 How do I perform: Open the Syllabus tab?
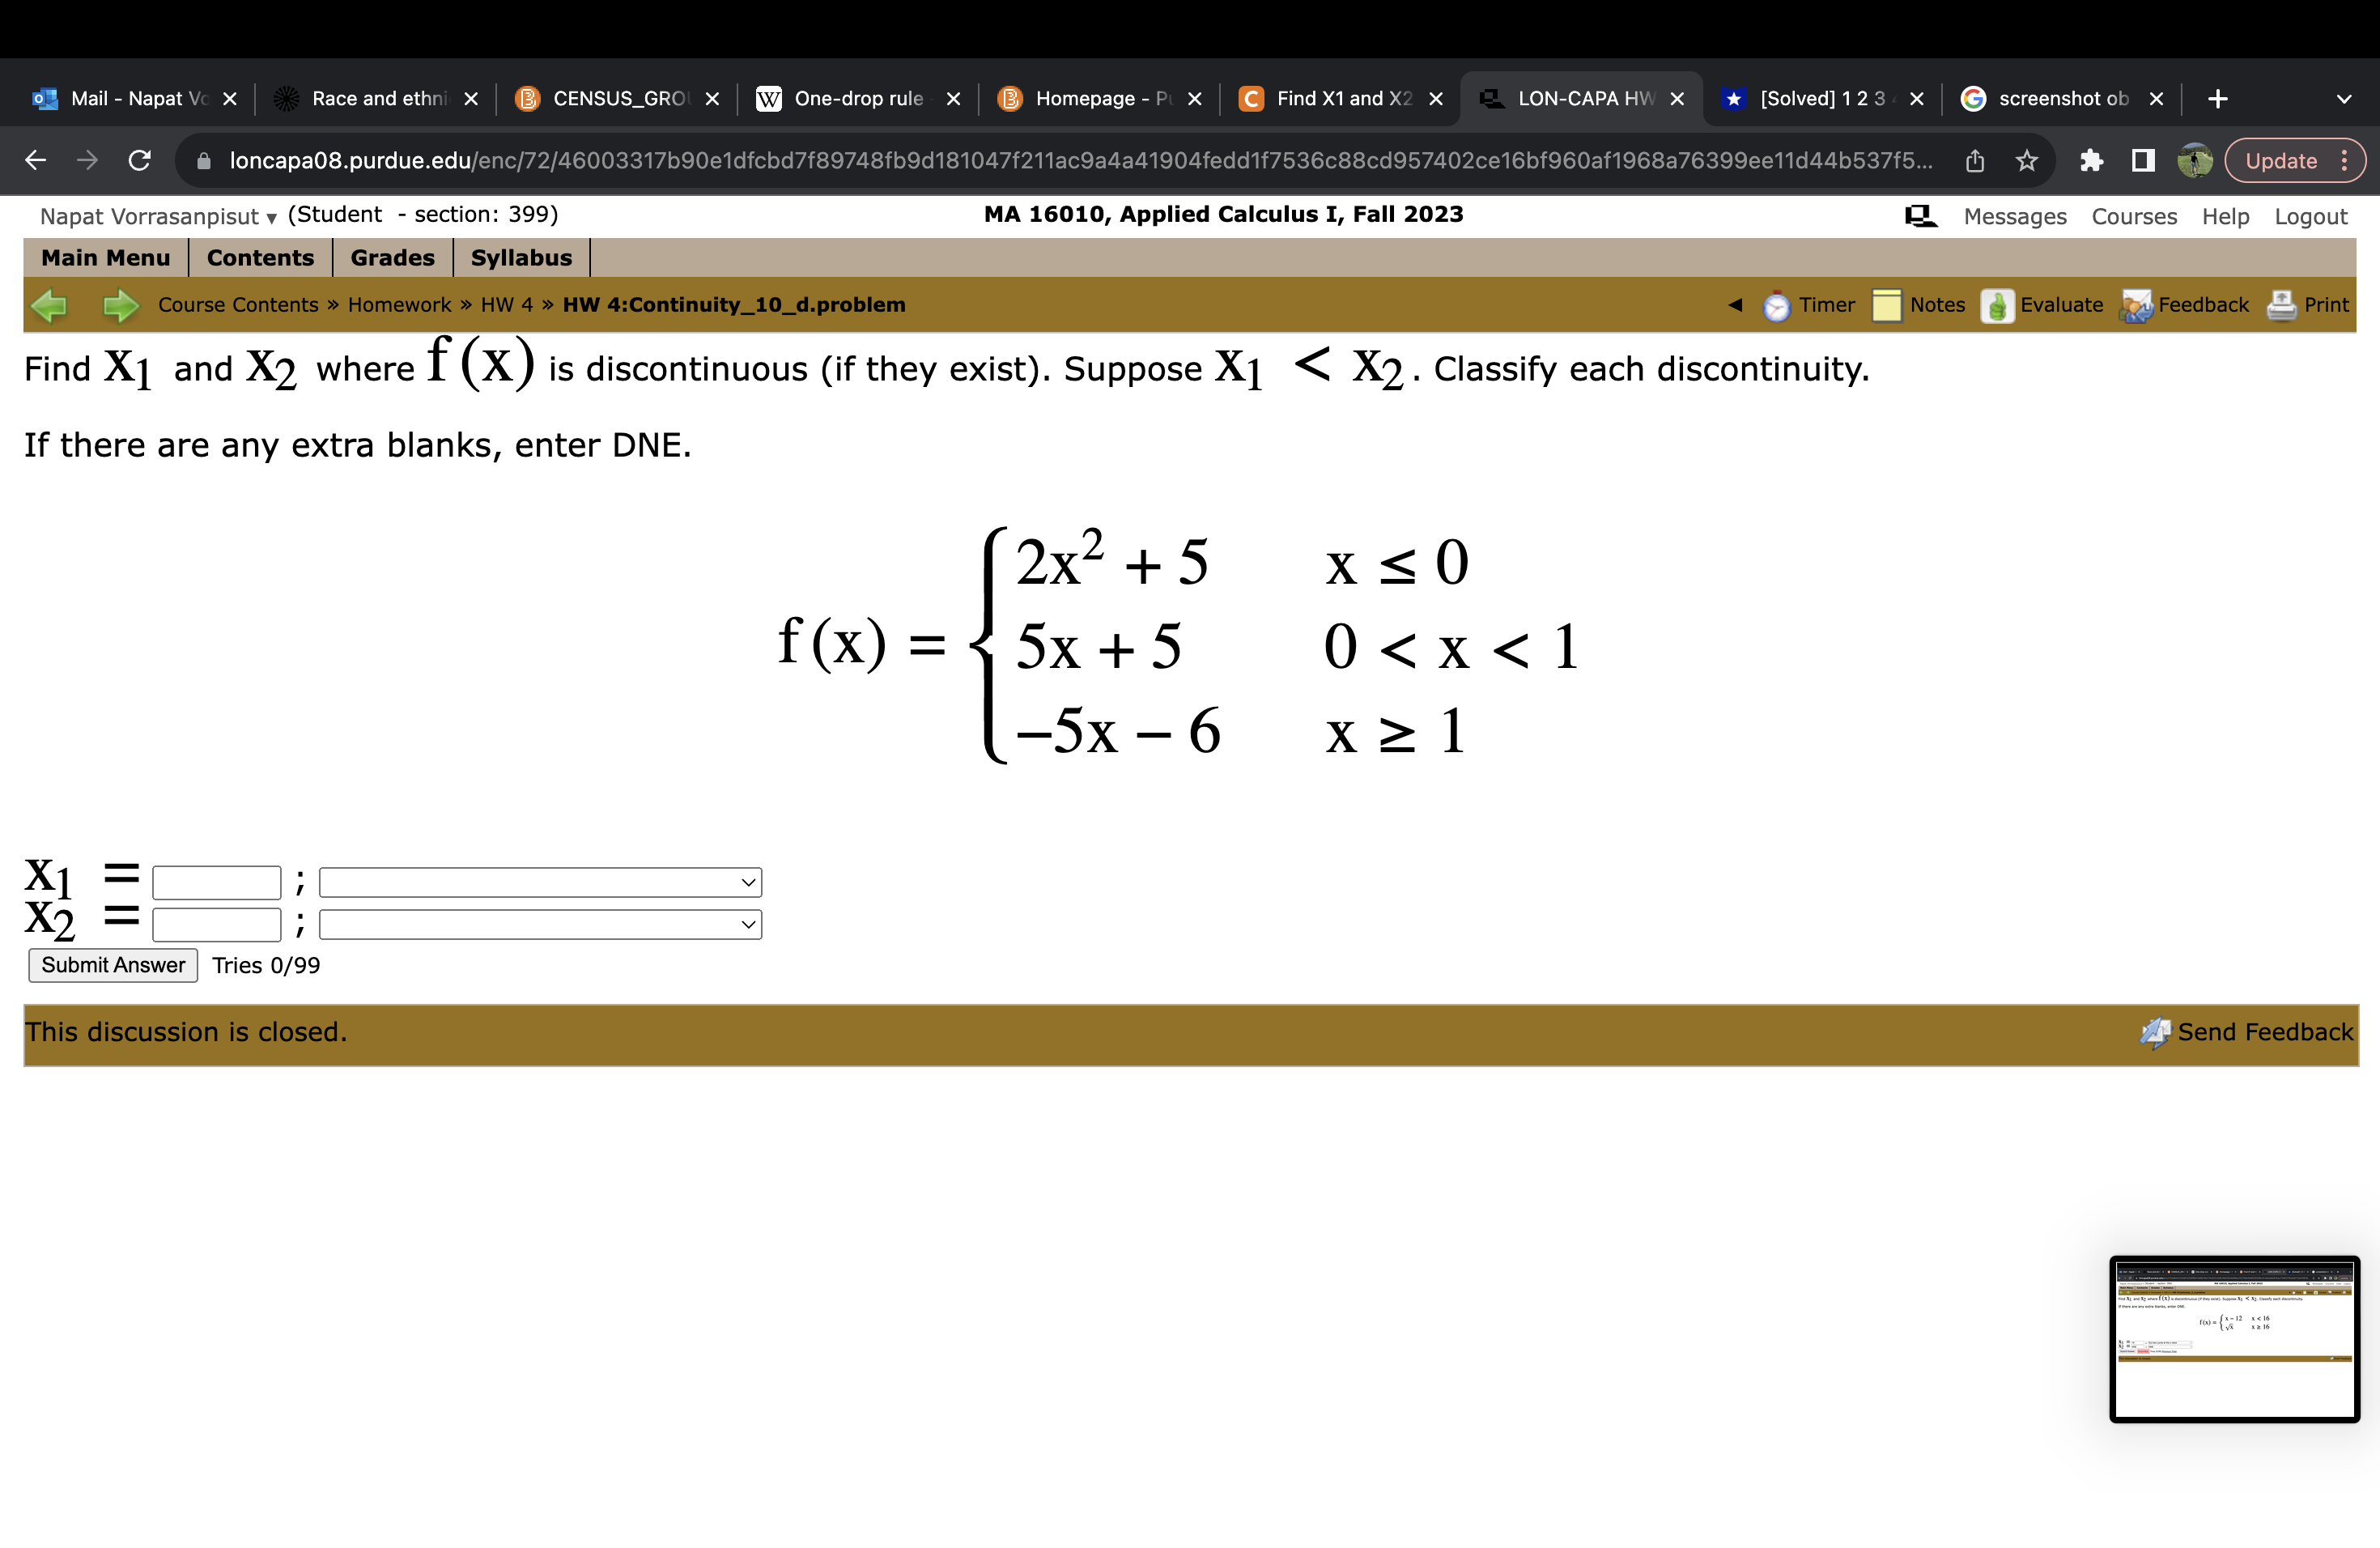(x=520, y=257)
